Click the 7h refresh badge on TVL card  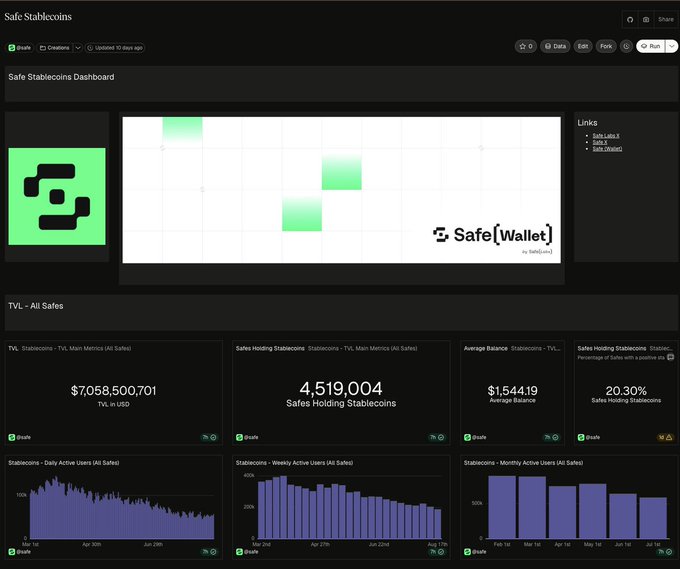(209, 437)
